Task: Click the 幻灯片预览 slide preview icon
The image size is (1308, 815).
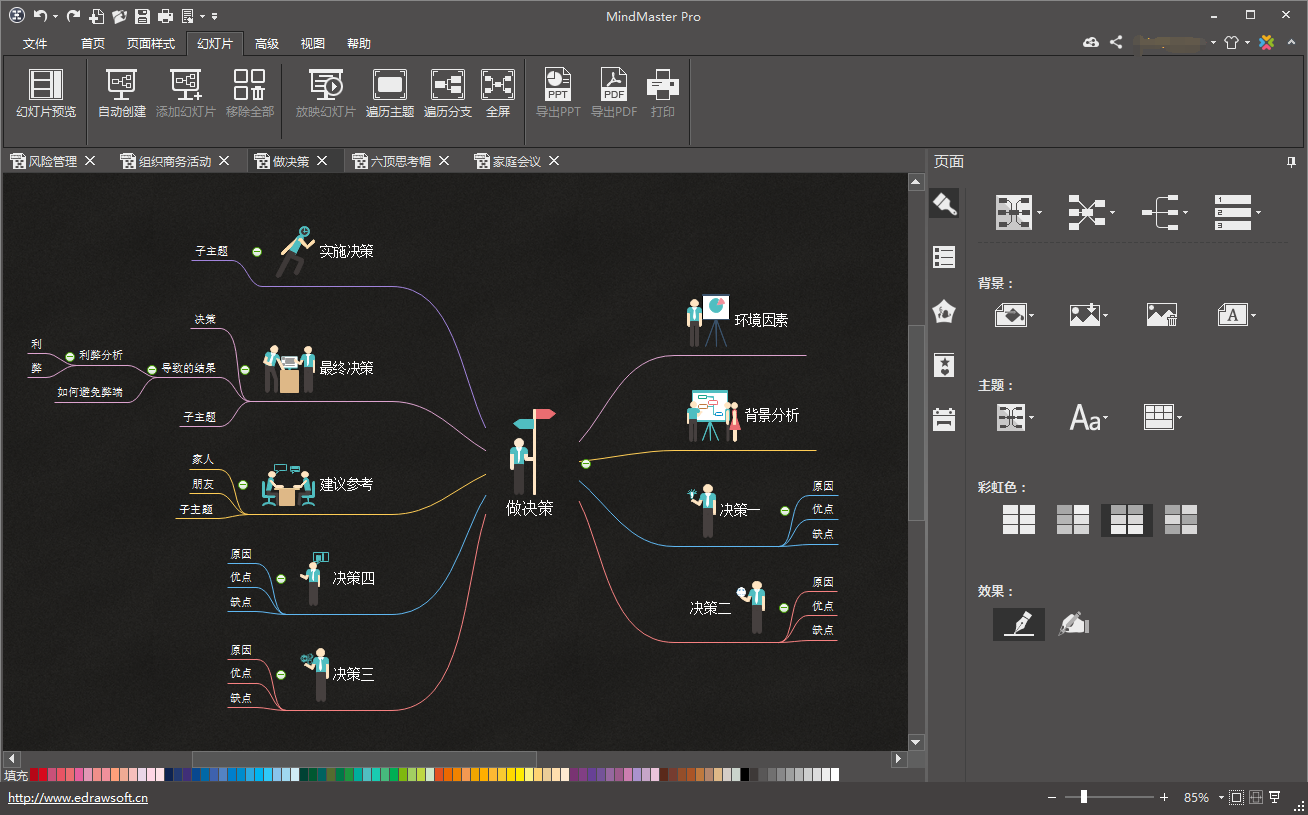Action: [x=46, y=86]
